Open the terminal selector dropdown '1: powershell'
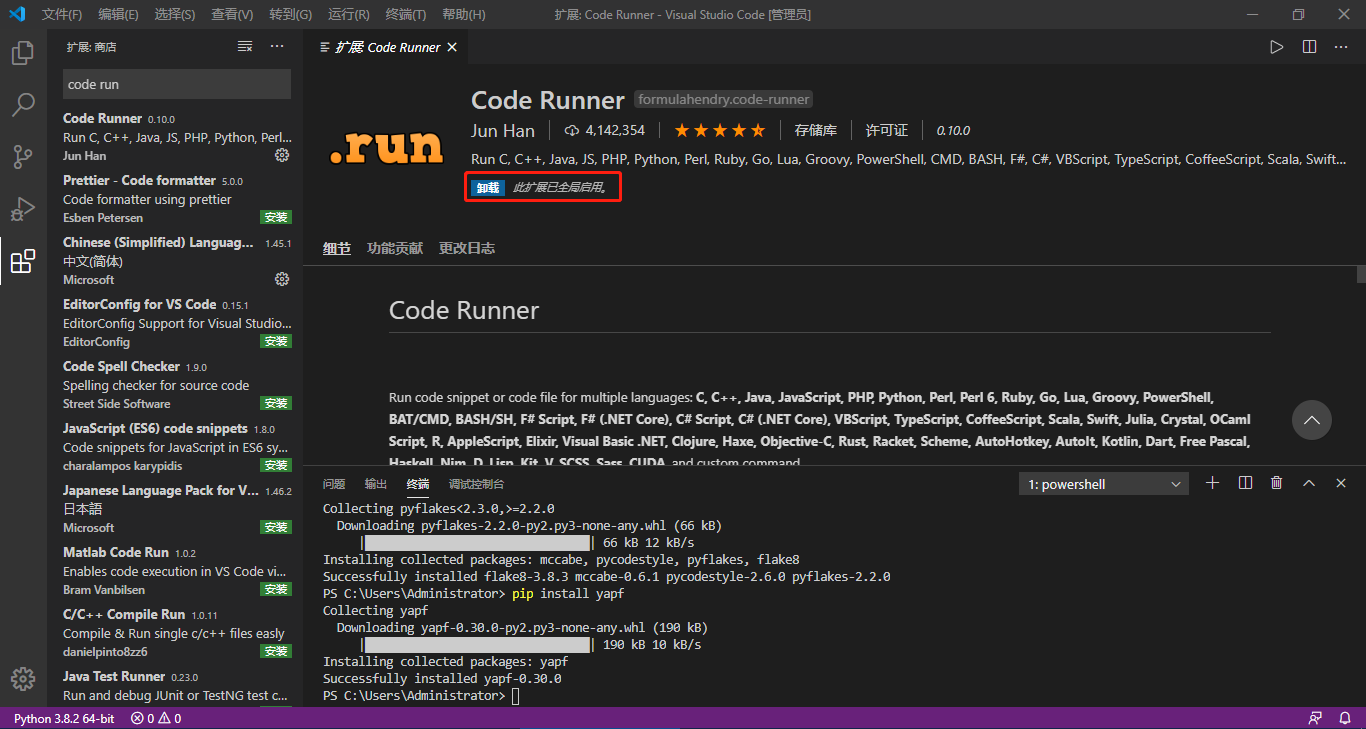This screenshot has width=1366, height=729. pyautogui.click(x=1104, y=484)
